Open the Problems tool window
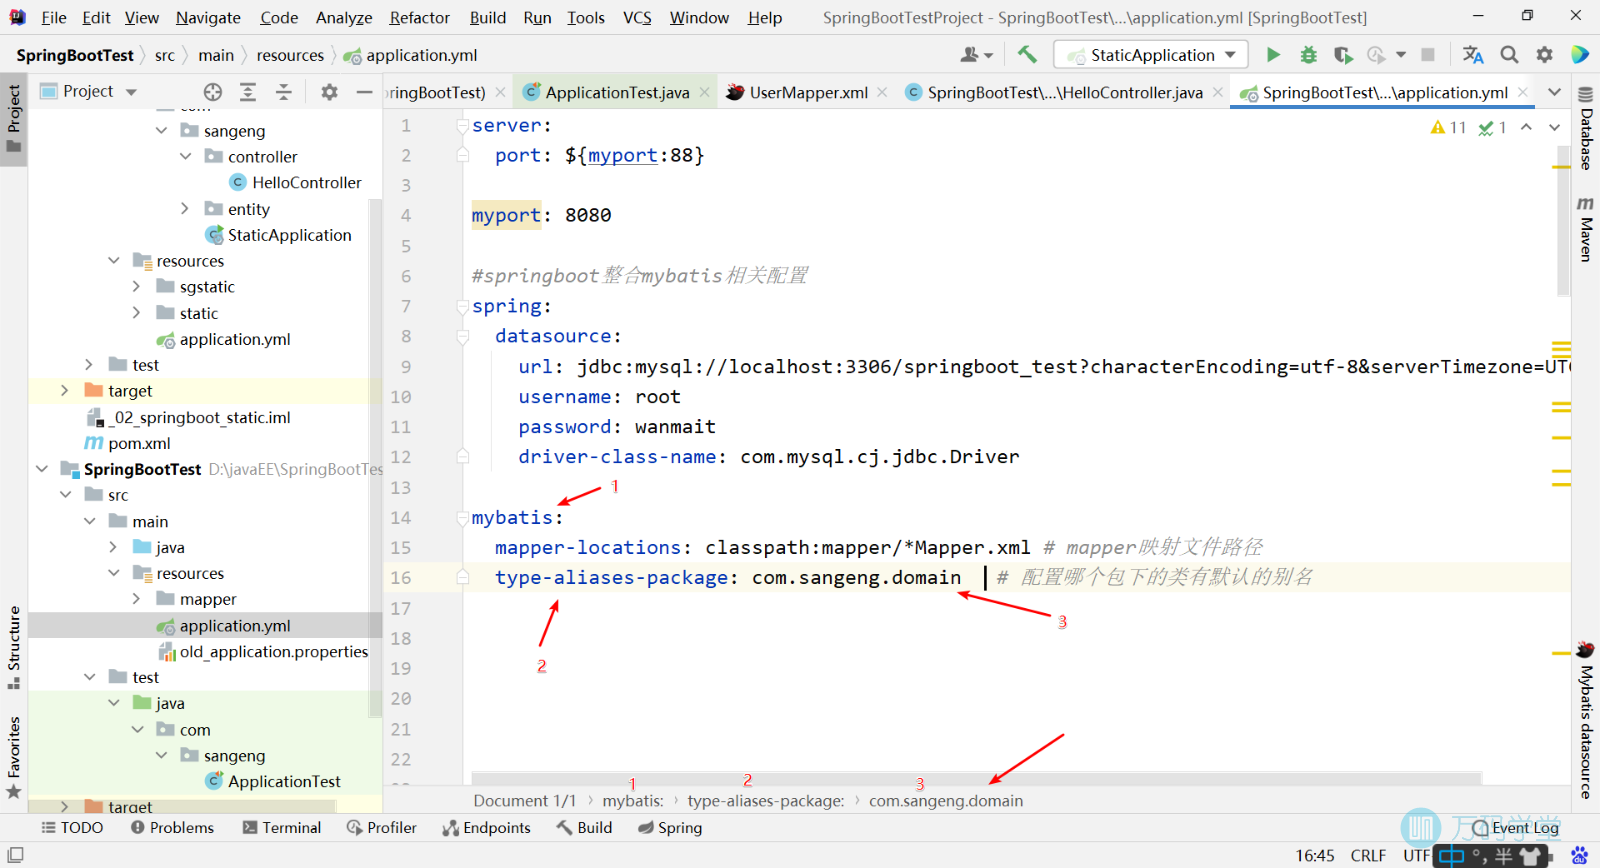Image resolution: width=1600 pixels, height=868 pixels. (172, 827)
